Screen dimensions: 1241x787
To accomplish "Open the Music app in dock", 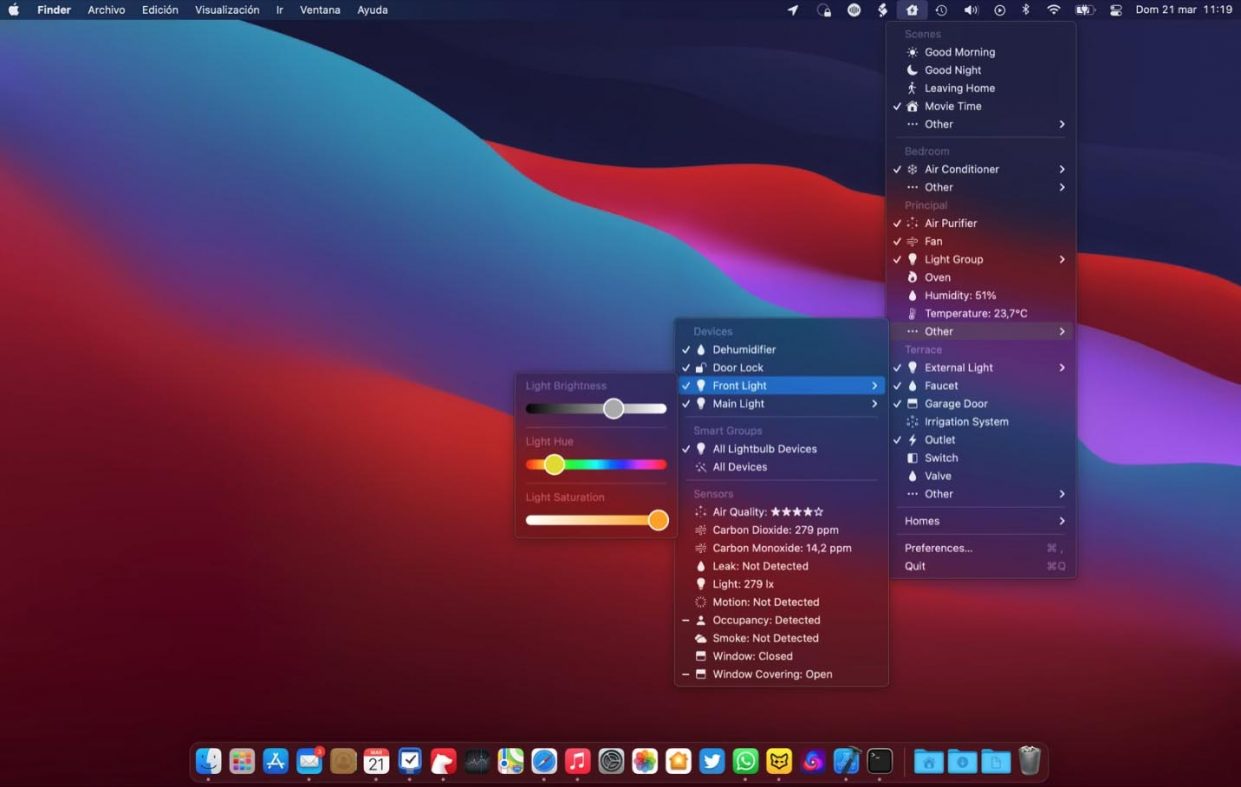I will coord(577,761).
